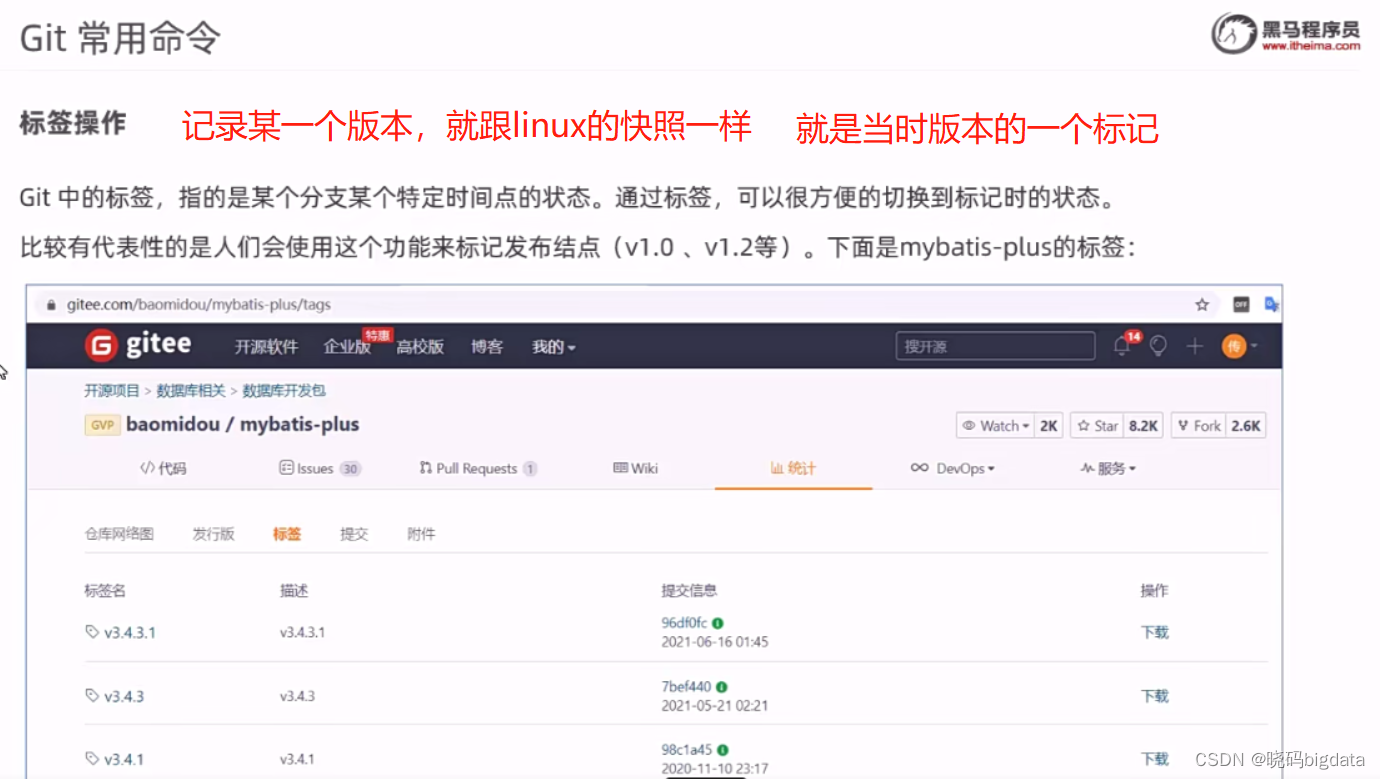Click the plus icon to create new repository
The height and width of the screenshot is (779, 1380).
tap(1193, 346)
